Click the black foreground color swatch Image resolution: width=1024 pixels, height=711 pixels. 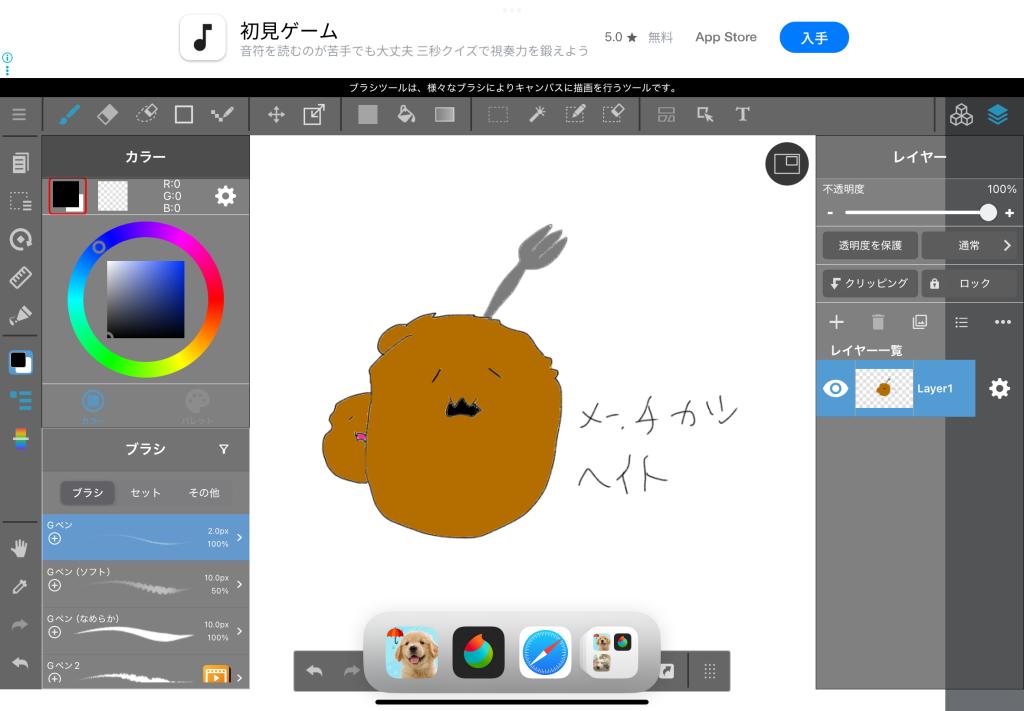pyautogui.click(x=66, y=194)
